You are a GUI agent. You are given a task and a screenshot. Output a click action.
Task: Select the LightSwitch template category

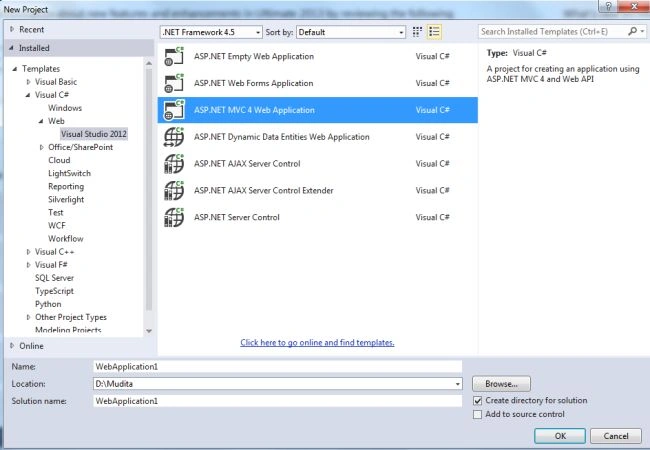pyautogui.click(x=69, y=173)
